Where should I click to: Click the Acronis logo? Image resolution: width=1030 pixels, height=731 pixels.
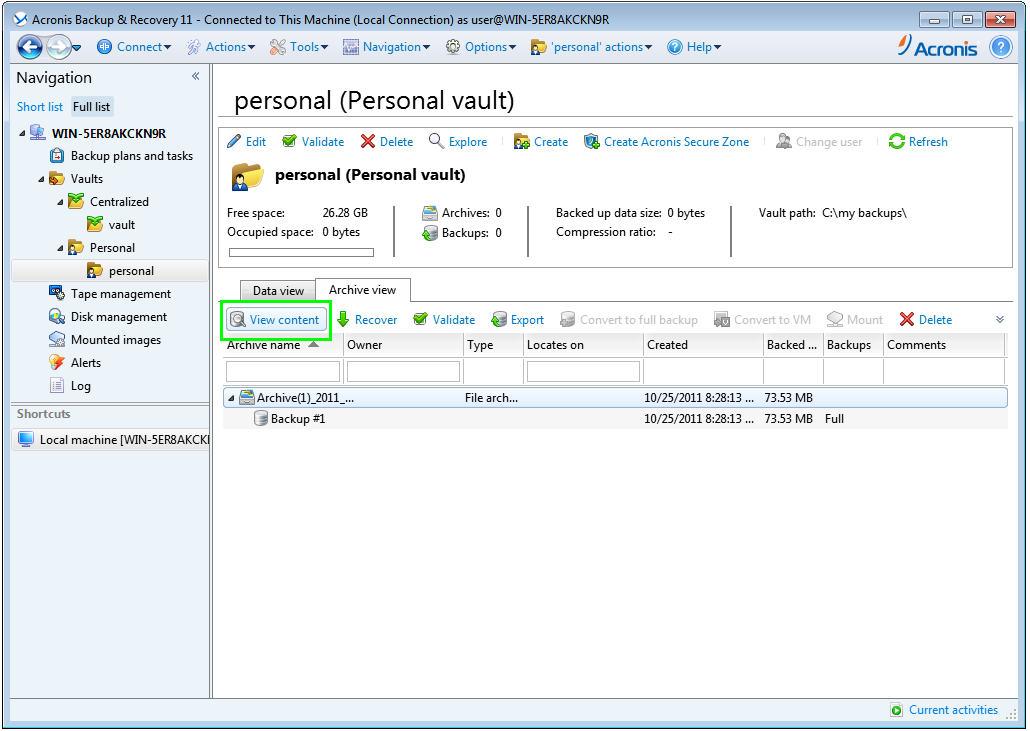[x=937, y=47]
